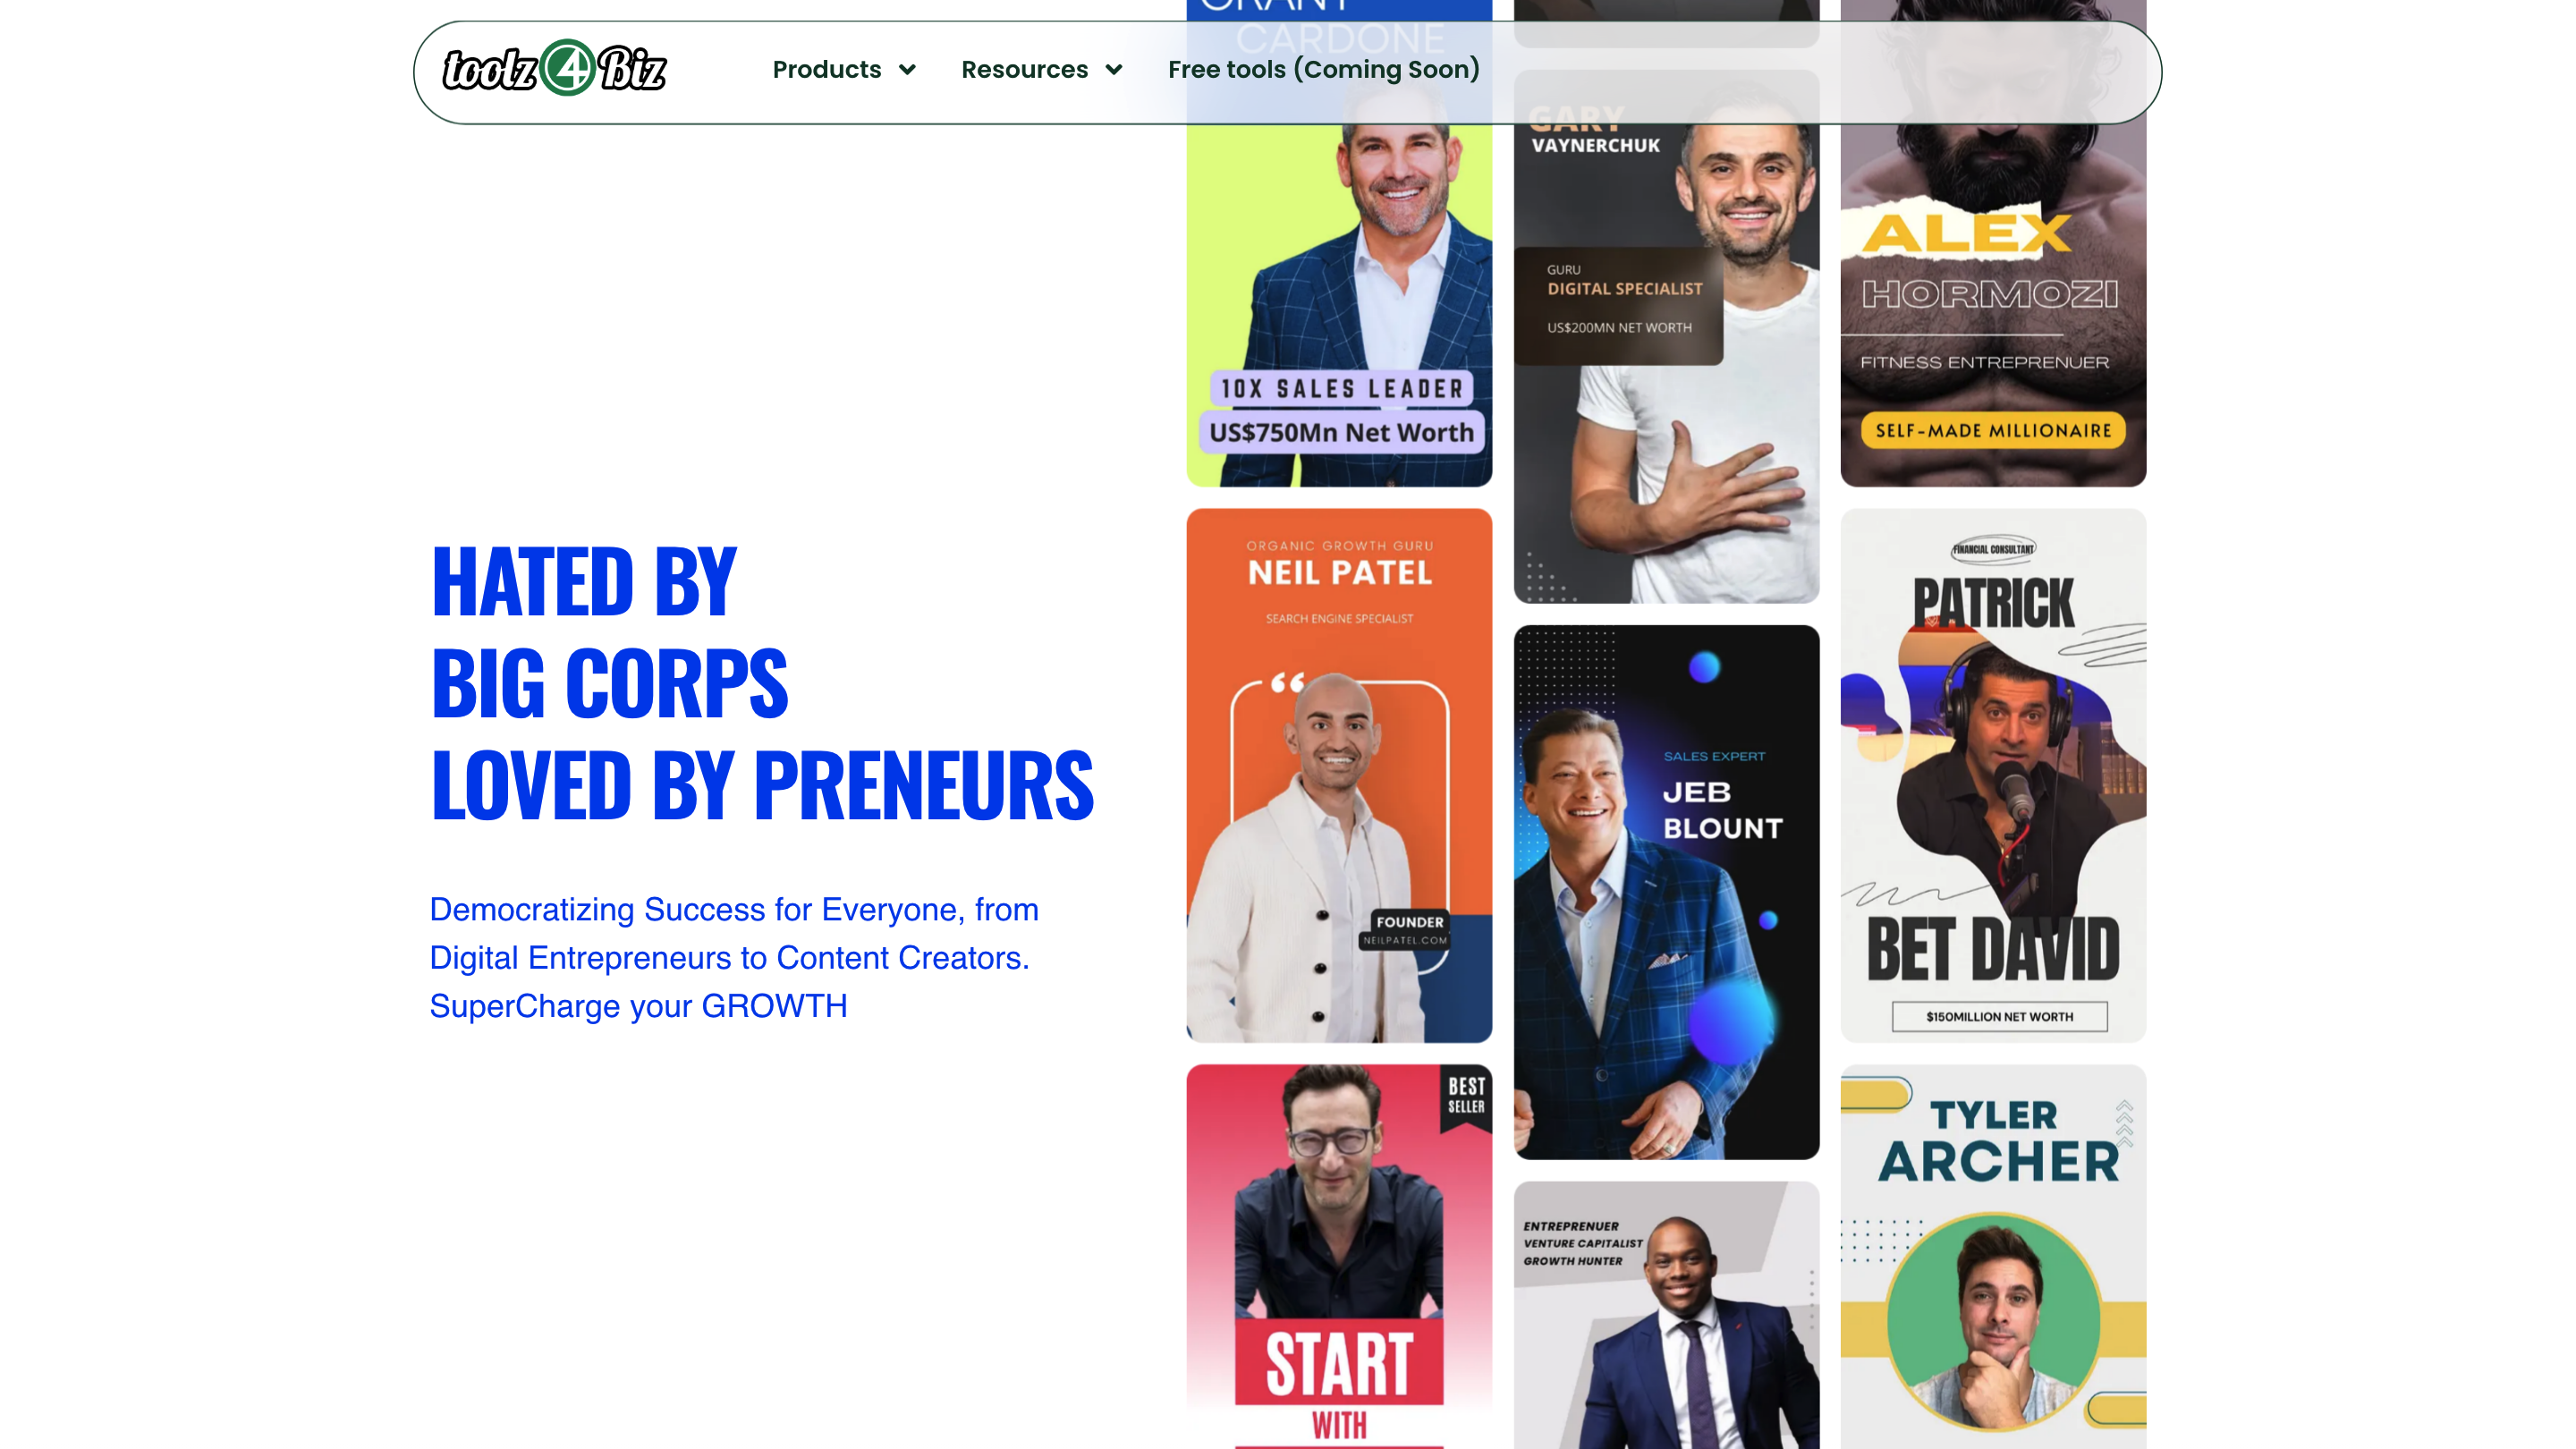Click the $150Million Net Worth box
The height and width of the screenshot is (1449, 2576).
pyautogui.click(x=1999, y=1016)
